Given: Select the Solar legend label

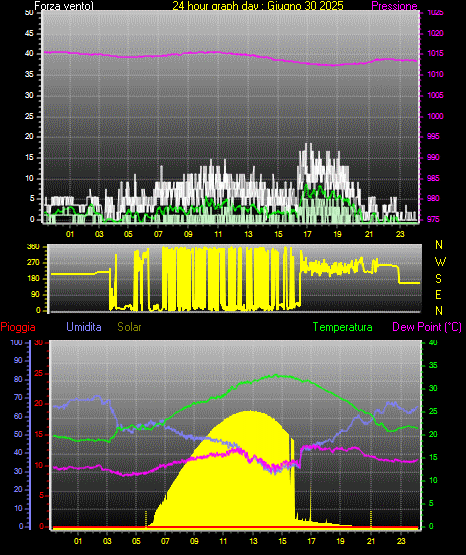Looking at the screenshot, I should coord(130,327).
